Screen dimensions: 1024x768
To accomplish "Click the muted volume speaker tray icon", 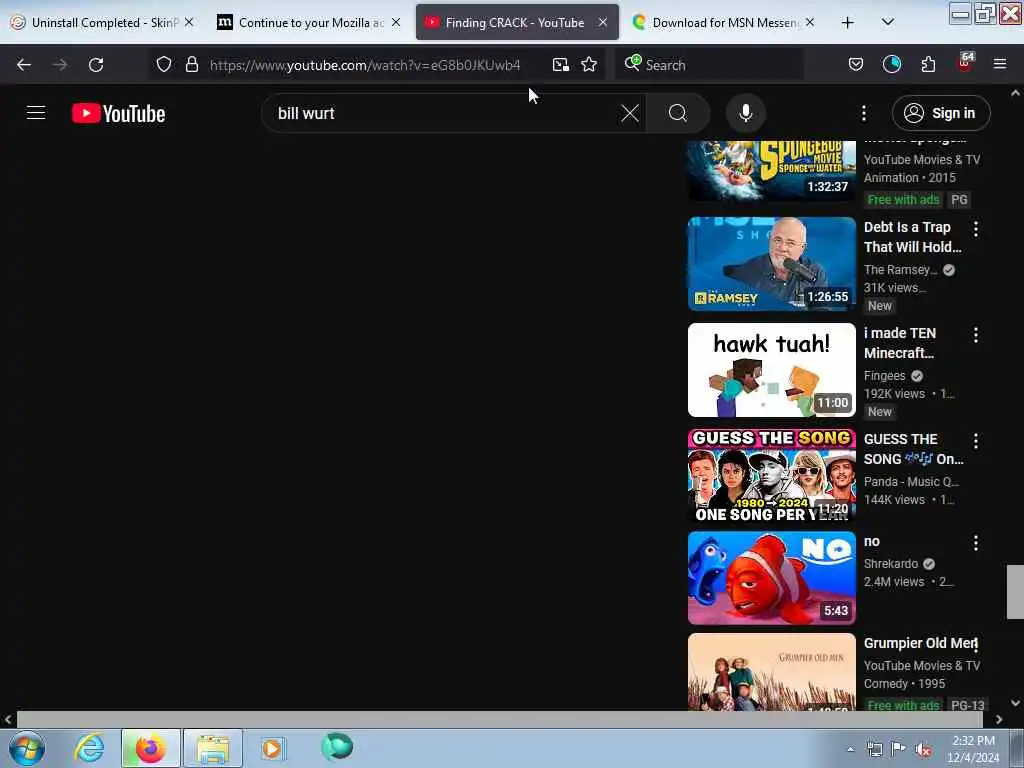I will [x=923, y=750].
